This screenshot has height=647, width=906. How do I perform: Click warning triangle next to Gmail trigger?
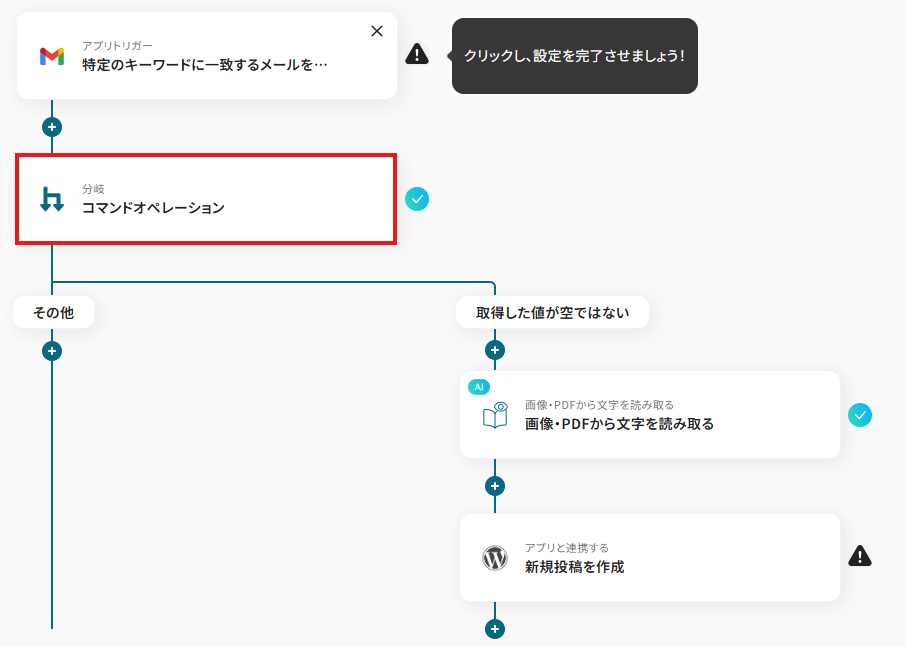pos(417,54)
